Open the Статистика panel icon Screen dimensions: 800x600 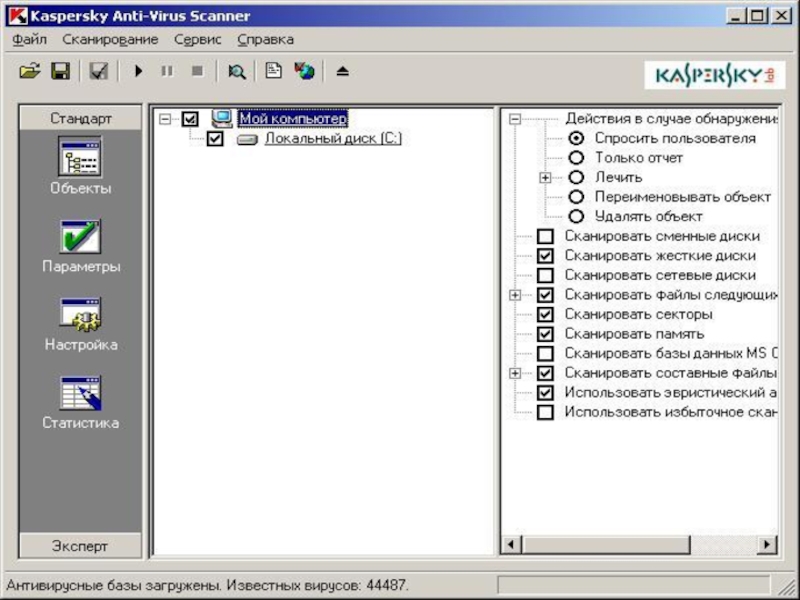click(x=80, y=393)
